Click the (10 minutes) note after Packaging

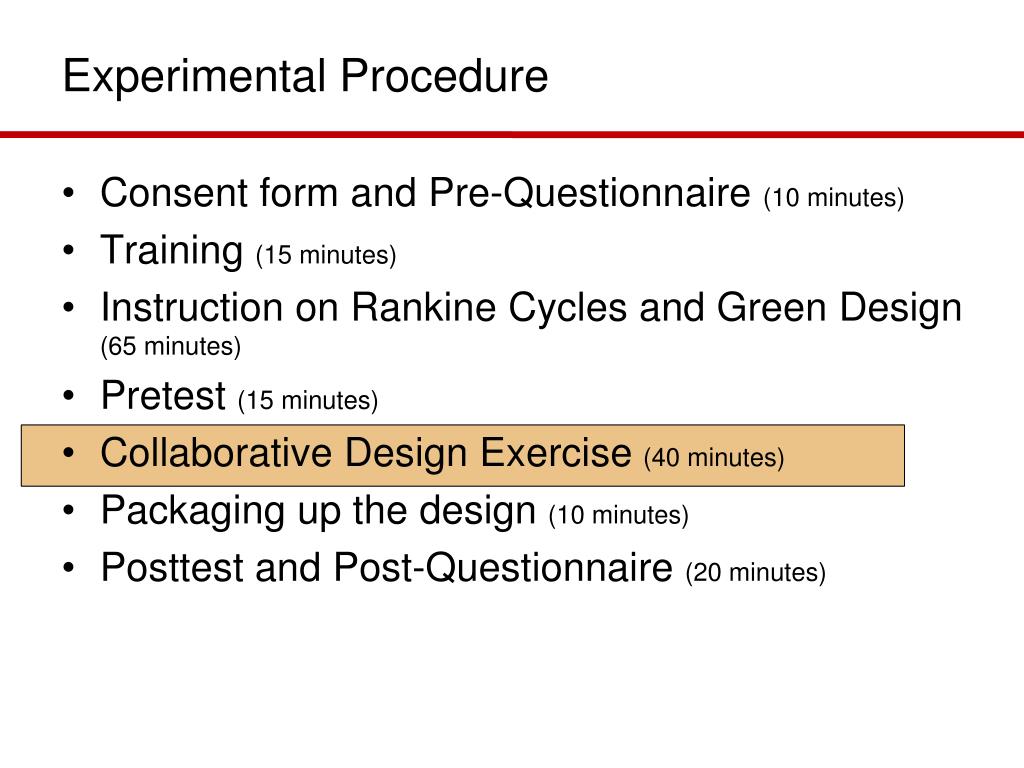[x=618, y=515]
